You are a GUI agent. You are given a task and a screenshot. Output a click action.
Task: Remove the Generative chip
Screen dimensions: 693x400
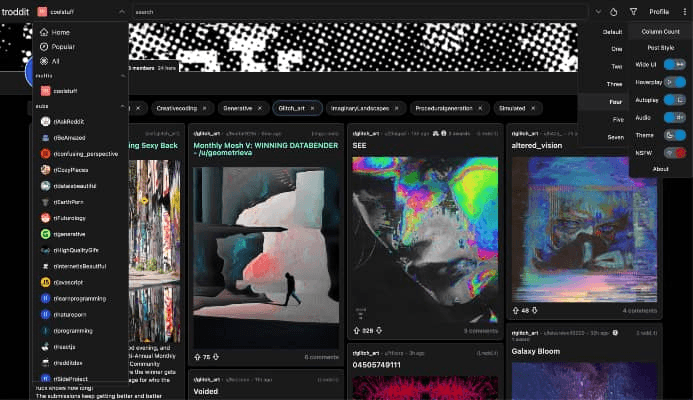pyautogui.click(x=260, y=108)
